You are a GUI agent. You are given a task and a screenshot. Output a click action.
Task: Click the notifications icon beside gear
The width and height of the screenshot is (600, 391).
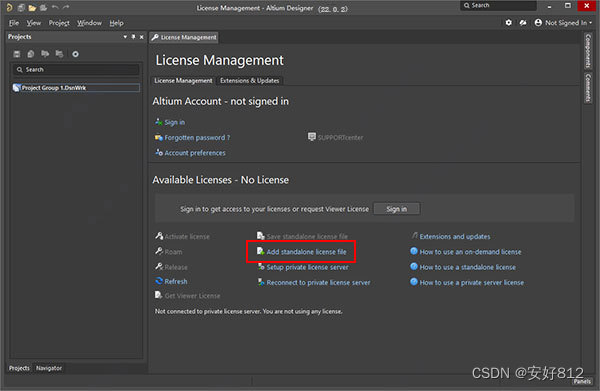(x=523, y=23)
